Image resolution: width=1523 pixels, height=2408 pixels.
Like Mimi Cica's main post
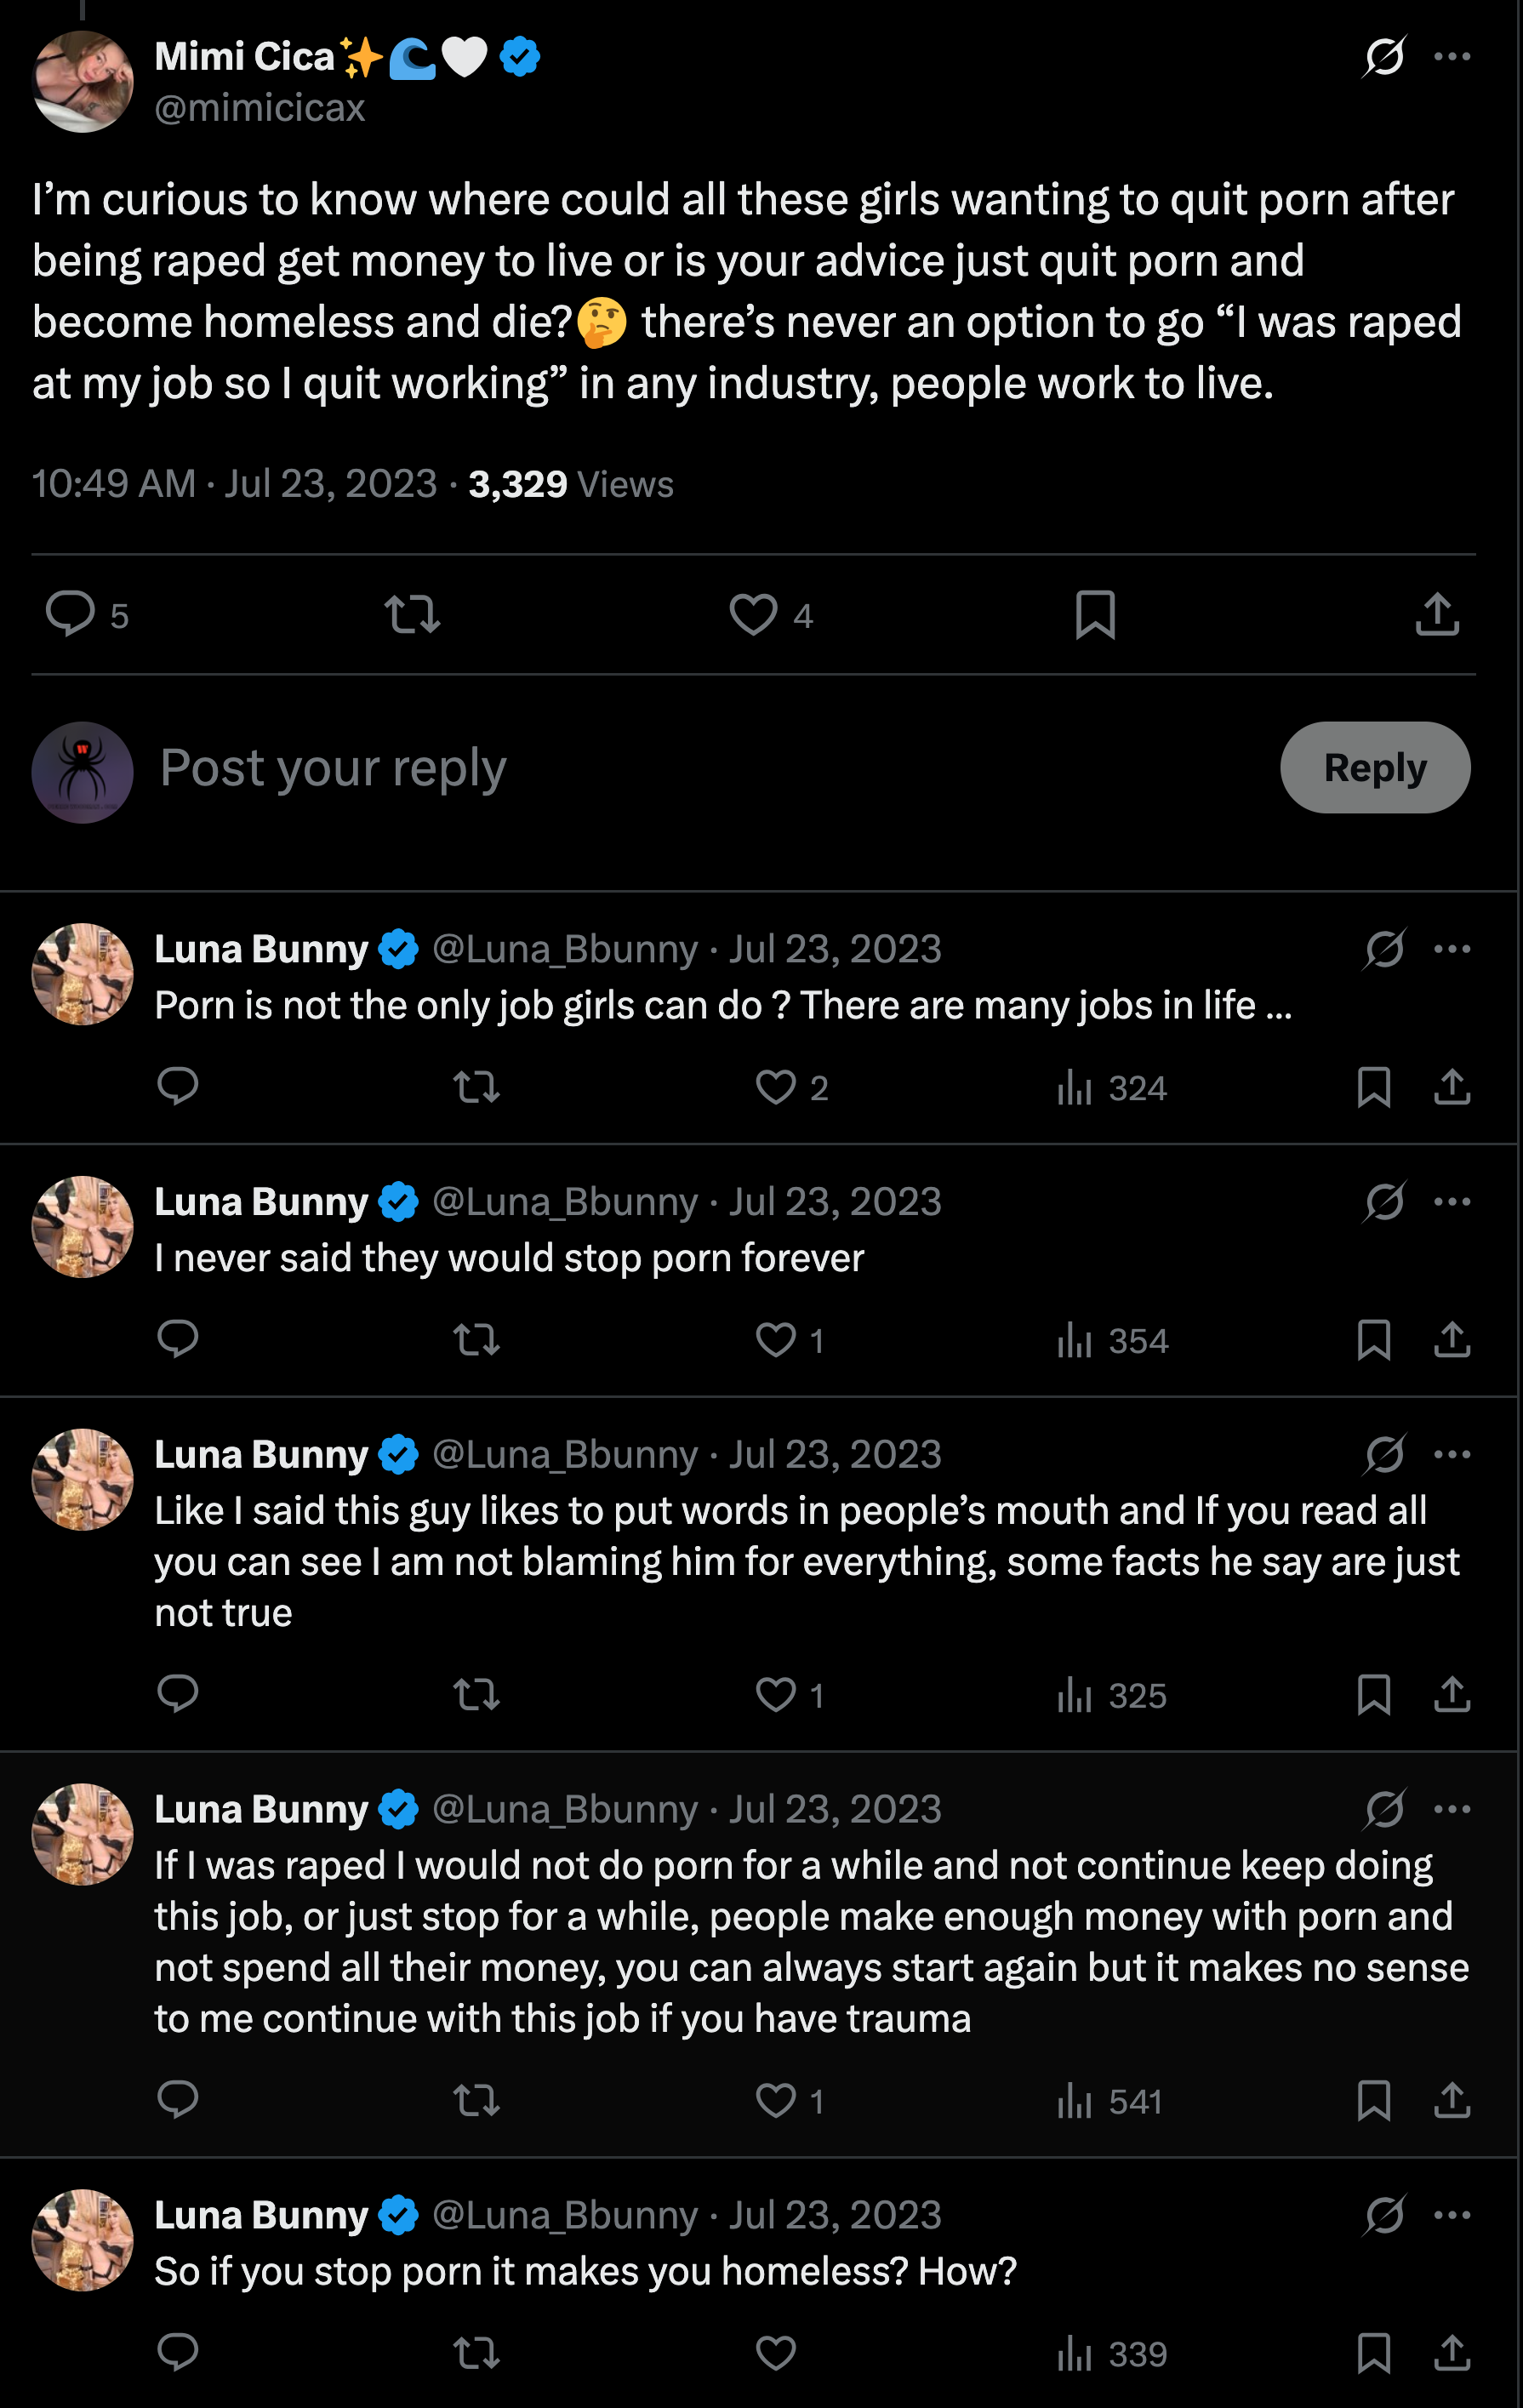tap(753, 614)
